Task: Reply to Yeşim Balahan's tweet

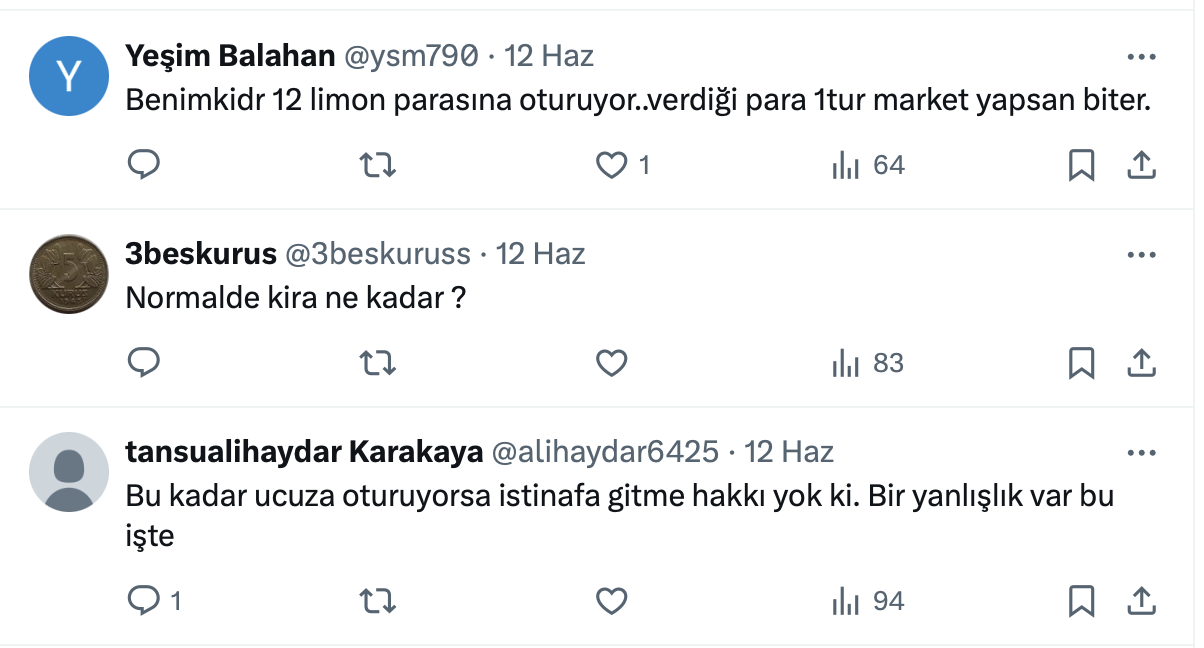Action: pyautogui.click(x=144, y=165)
